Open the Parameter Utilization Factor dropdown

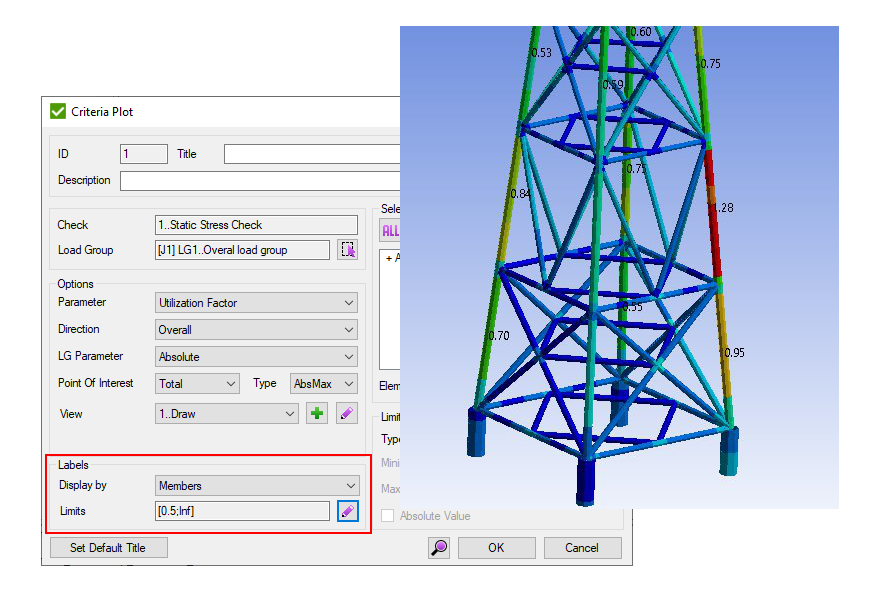256,302
